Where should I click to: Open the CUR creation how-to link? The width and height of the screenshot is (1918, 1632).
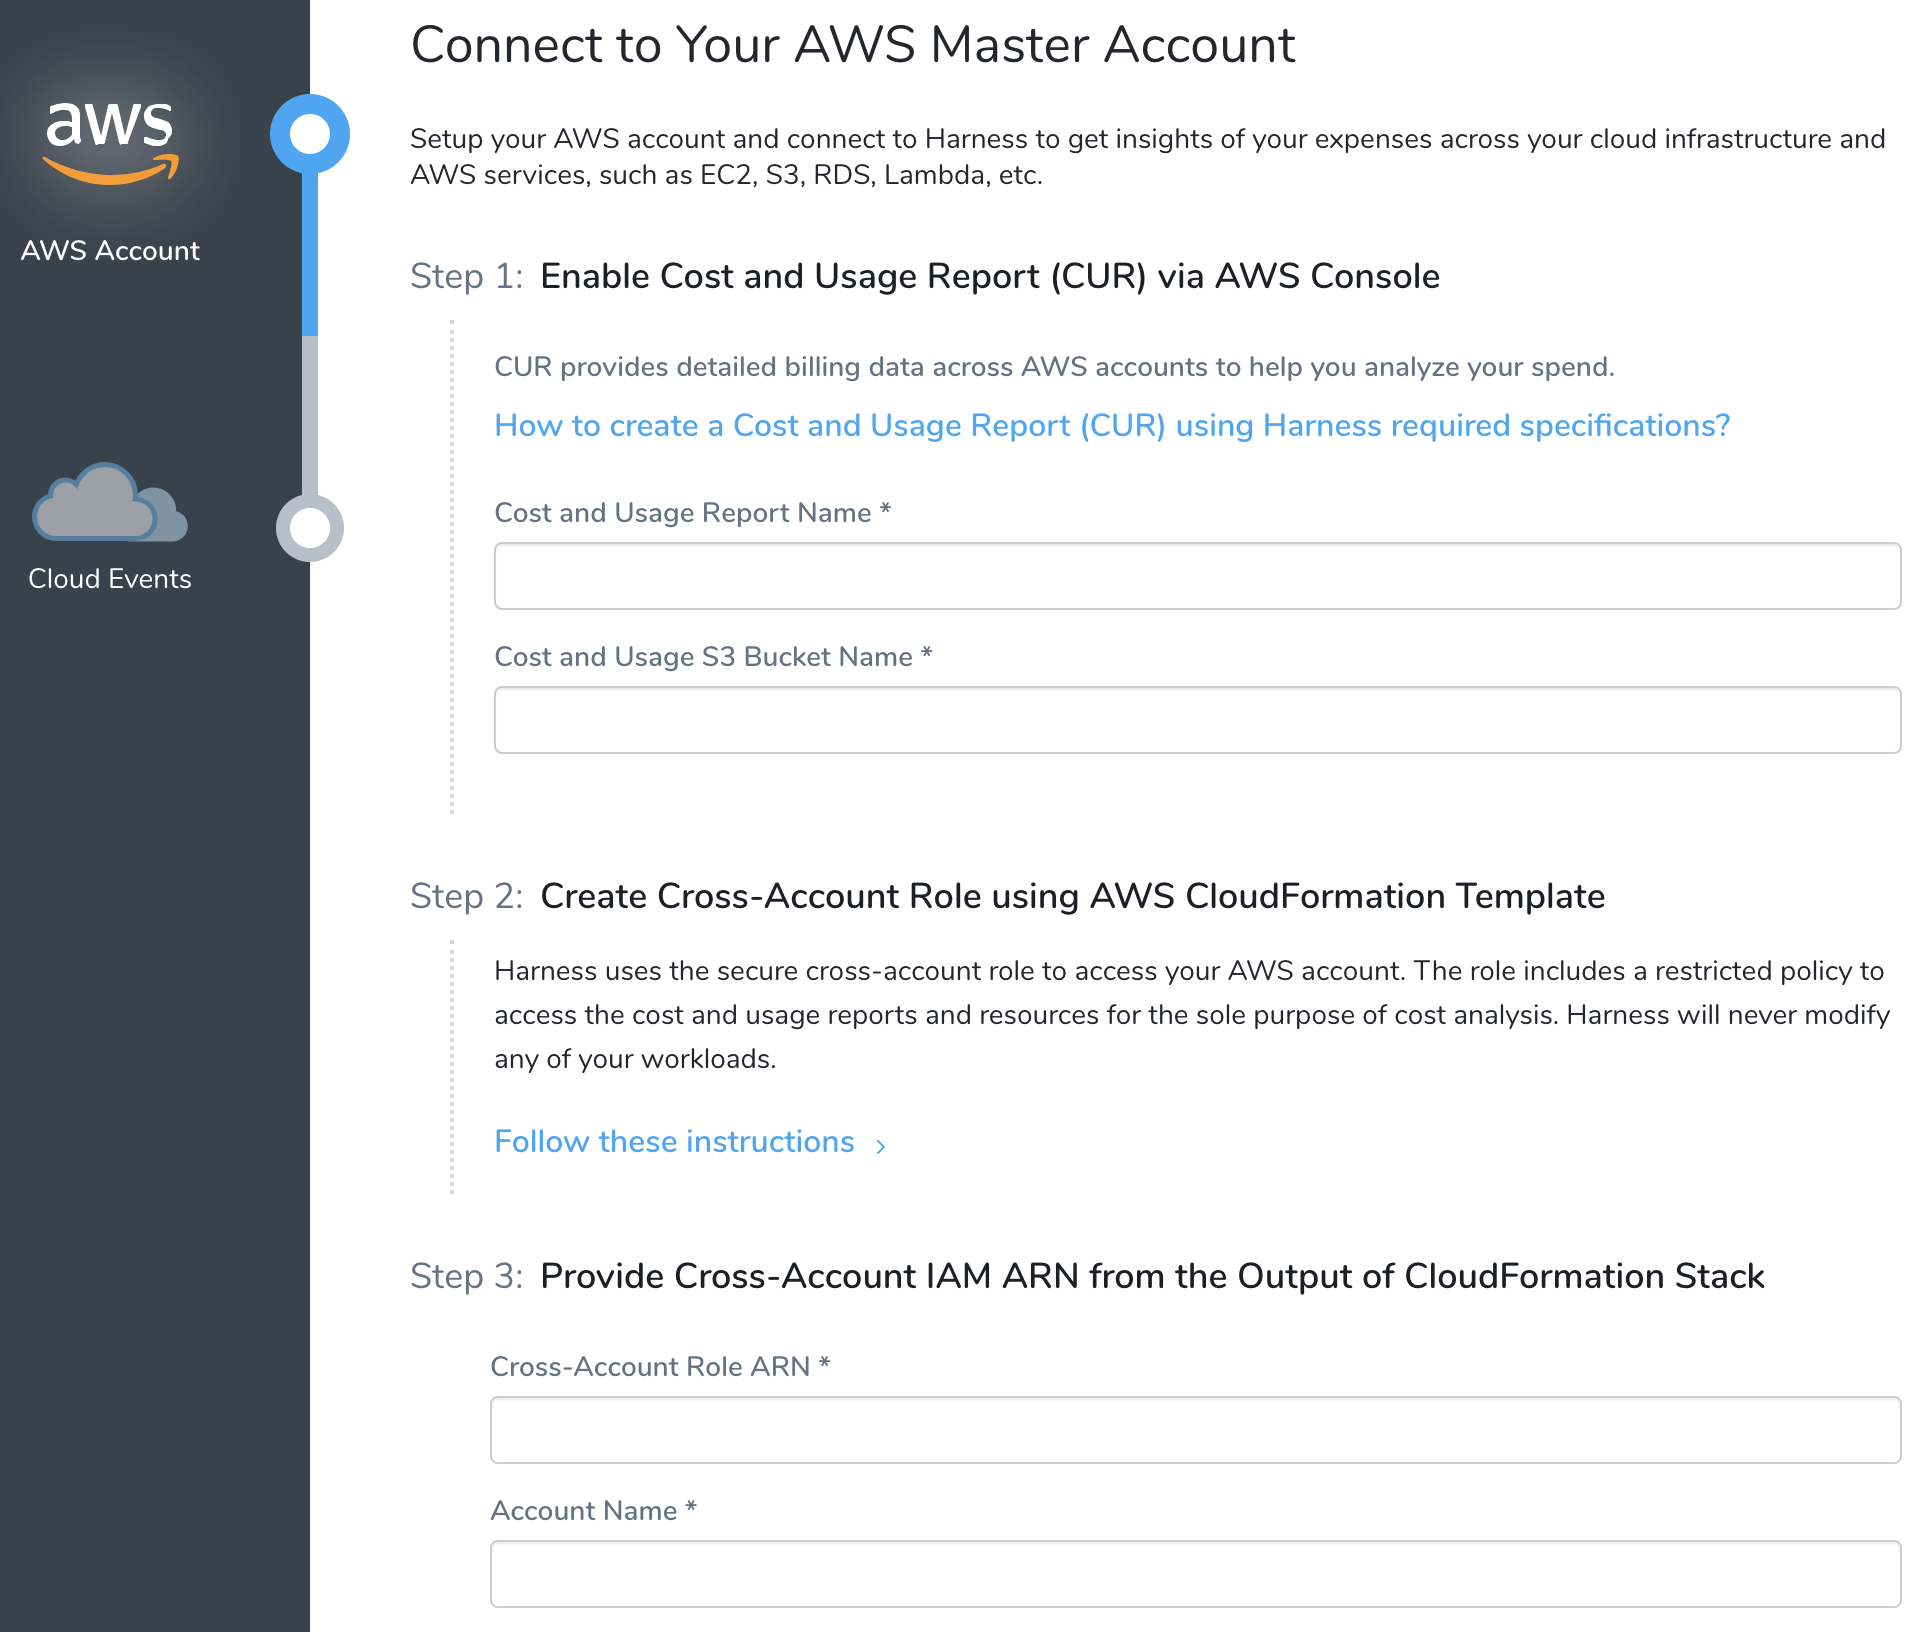(x=1112, y=426)
